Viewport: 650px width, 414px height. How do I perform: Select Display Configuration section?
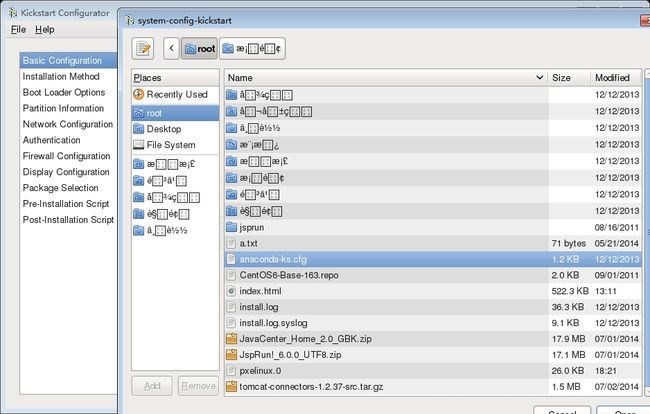click(69, 172)
